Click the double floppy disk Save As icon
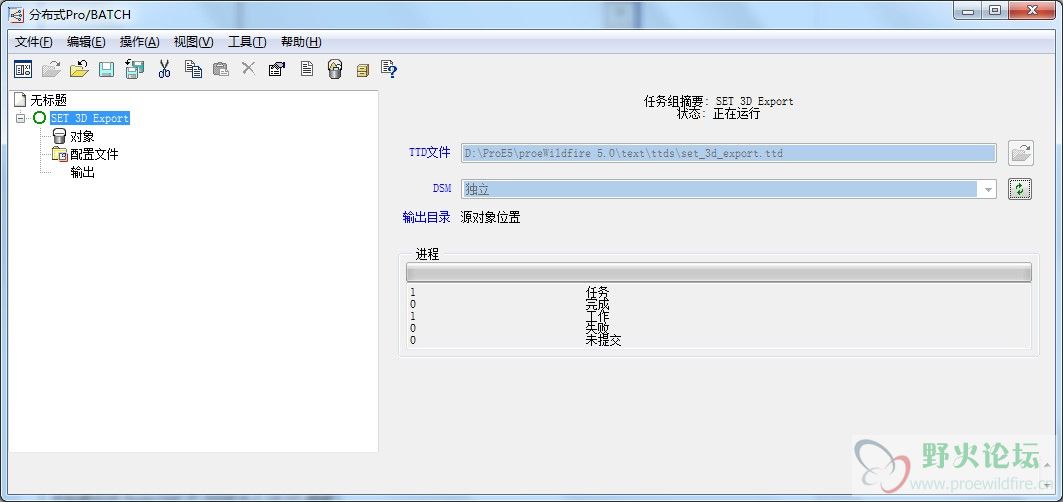Viewport: 1063px width, 502px height. [x=135, y=69]
